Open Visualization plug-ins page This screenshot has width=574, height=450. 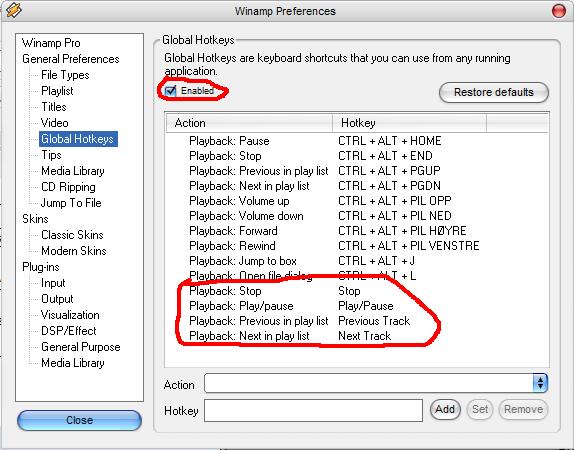pos(70,315)
